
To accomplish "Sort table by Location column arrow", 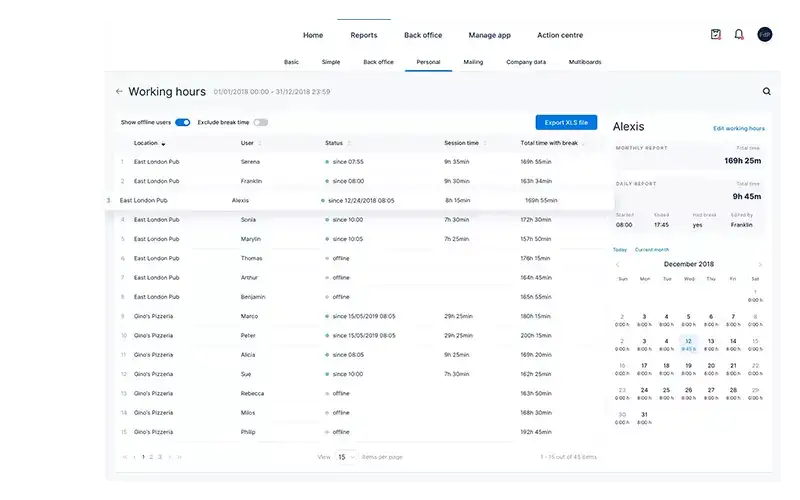I will click(x=163, y=144).
